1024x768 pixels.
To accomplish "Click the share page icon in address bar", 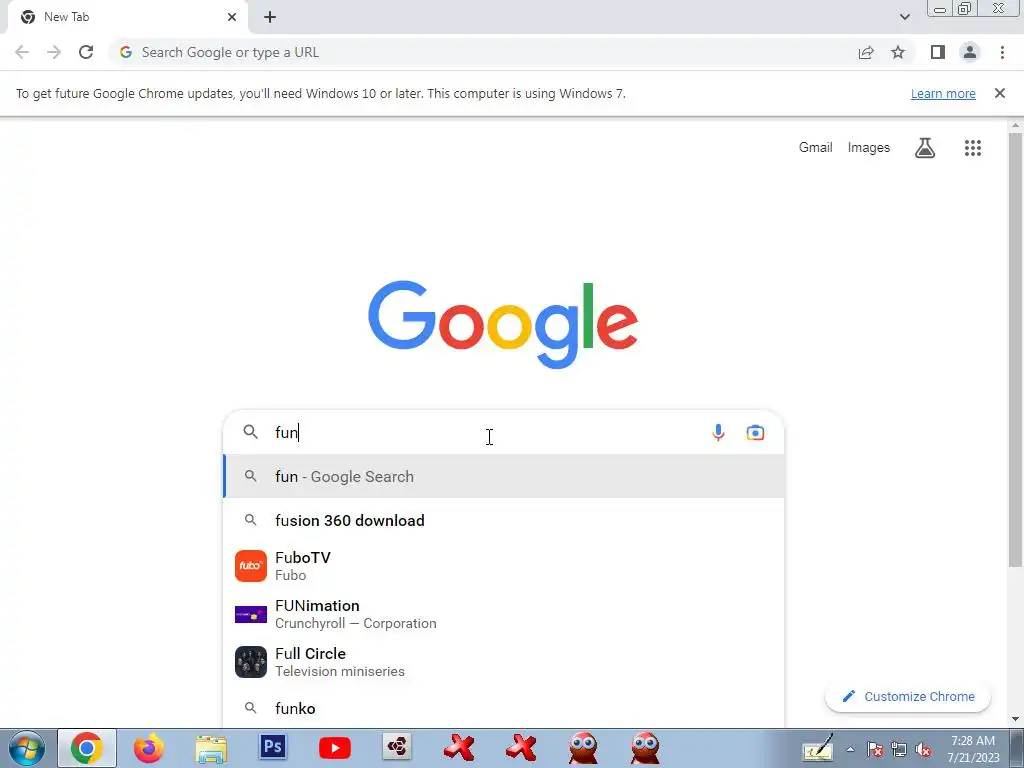I will (x=866, y=52).
